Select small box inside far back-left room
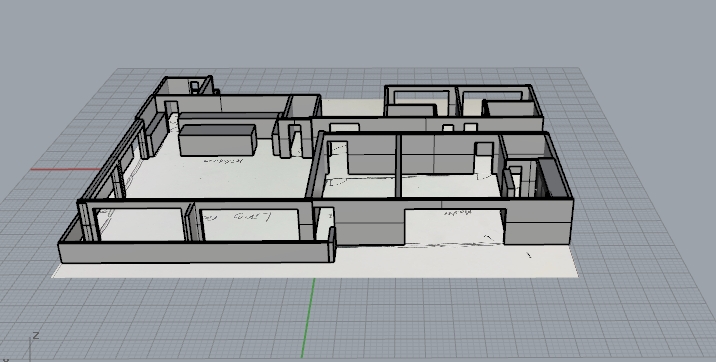Viewport: 716px width, 362px height. (x=195, y=87)
